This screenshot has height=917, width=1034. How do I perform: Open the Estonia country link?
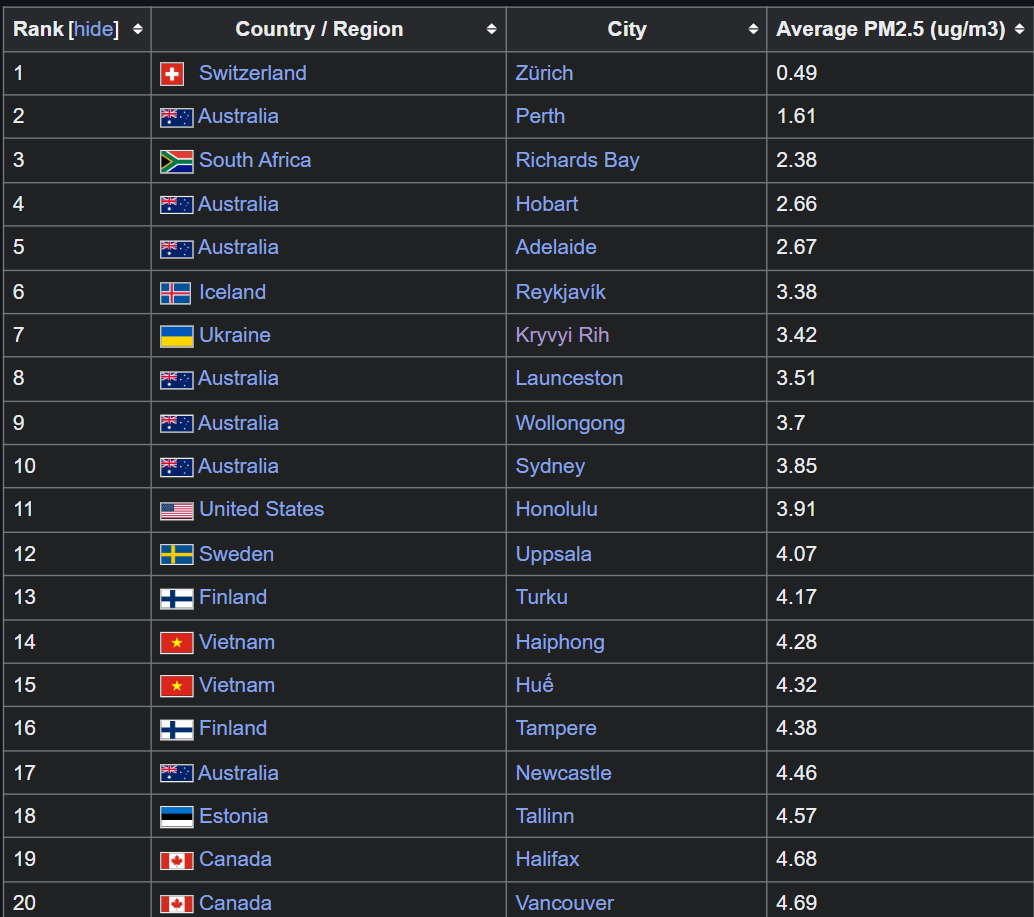(233, 816)
